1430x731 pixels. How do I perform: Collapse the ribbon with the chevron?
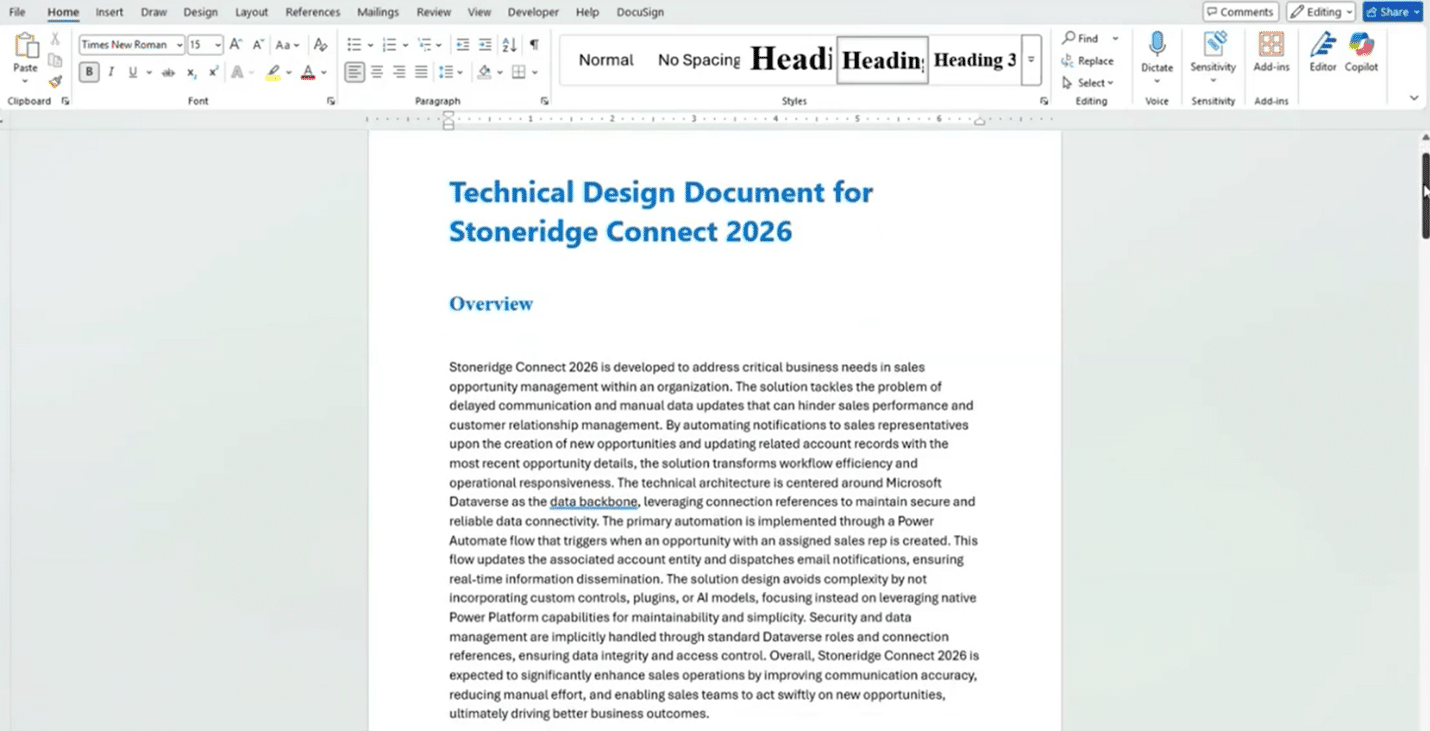1414,98
